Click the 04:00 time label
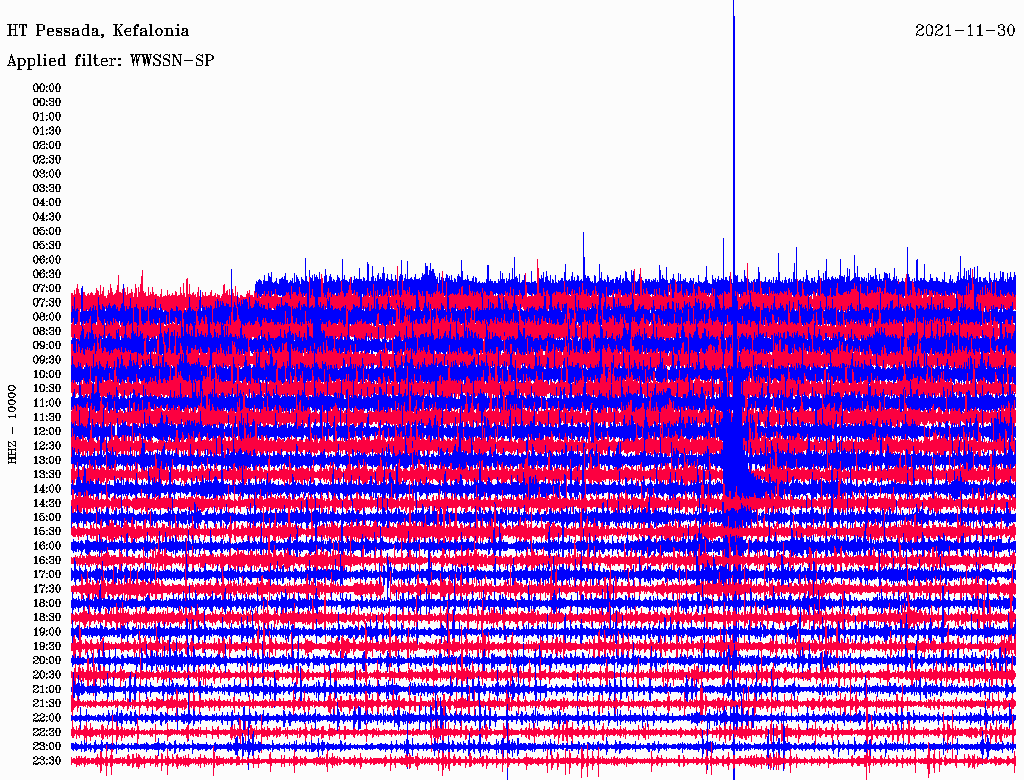 (47, 203)
